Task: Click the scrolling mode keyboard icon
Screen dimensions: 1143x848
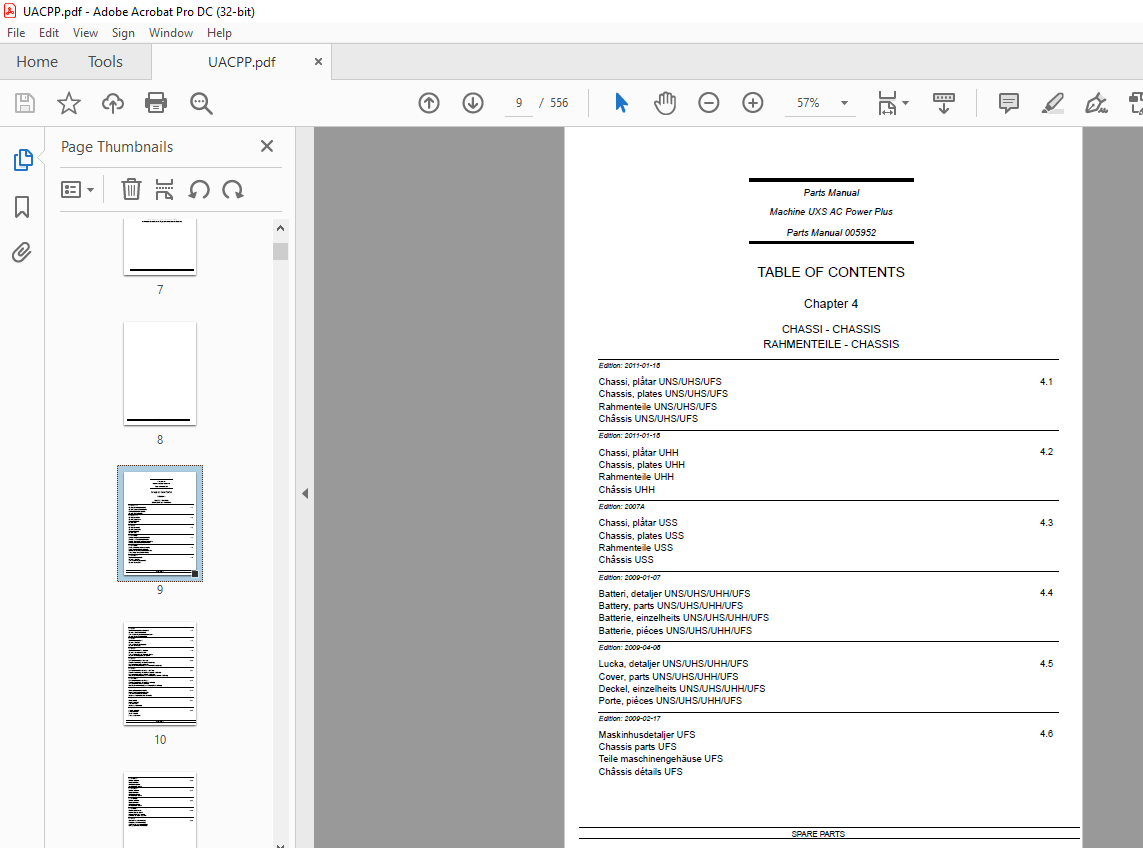Action: coord(943,103)
